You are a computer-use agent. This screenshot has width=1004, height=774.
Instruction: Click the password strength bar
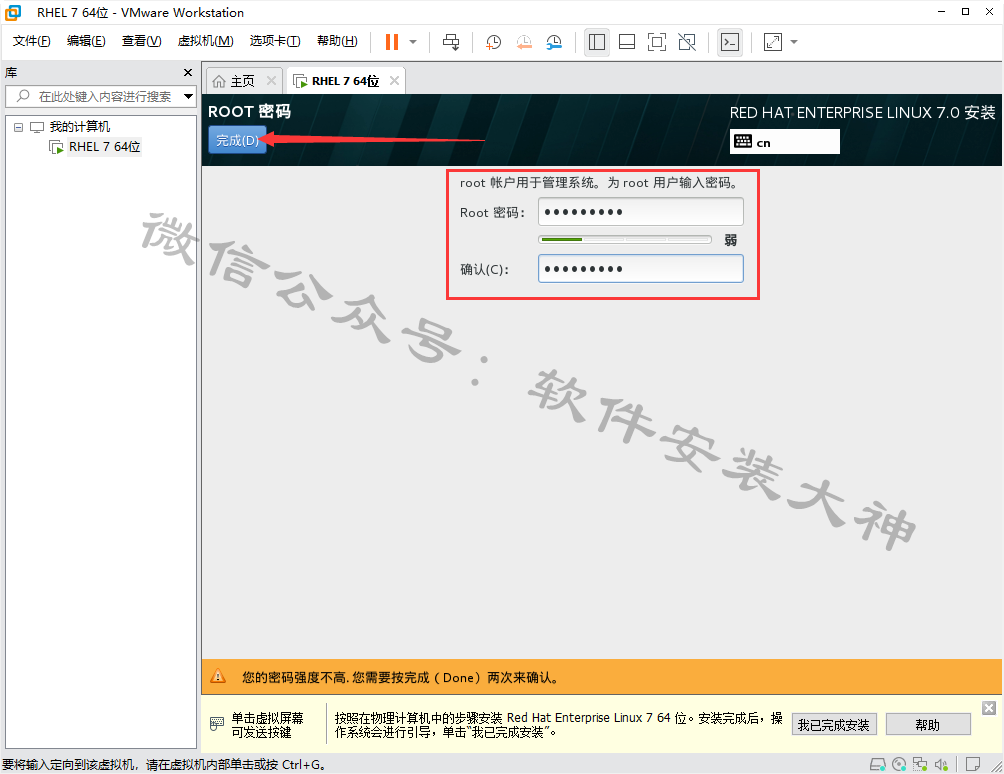(625, 239)
